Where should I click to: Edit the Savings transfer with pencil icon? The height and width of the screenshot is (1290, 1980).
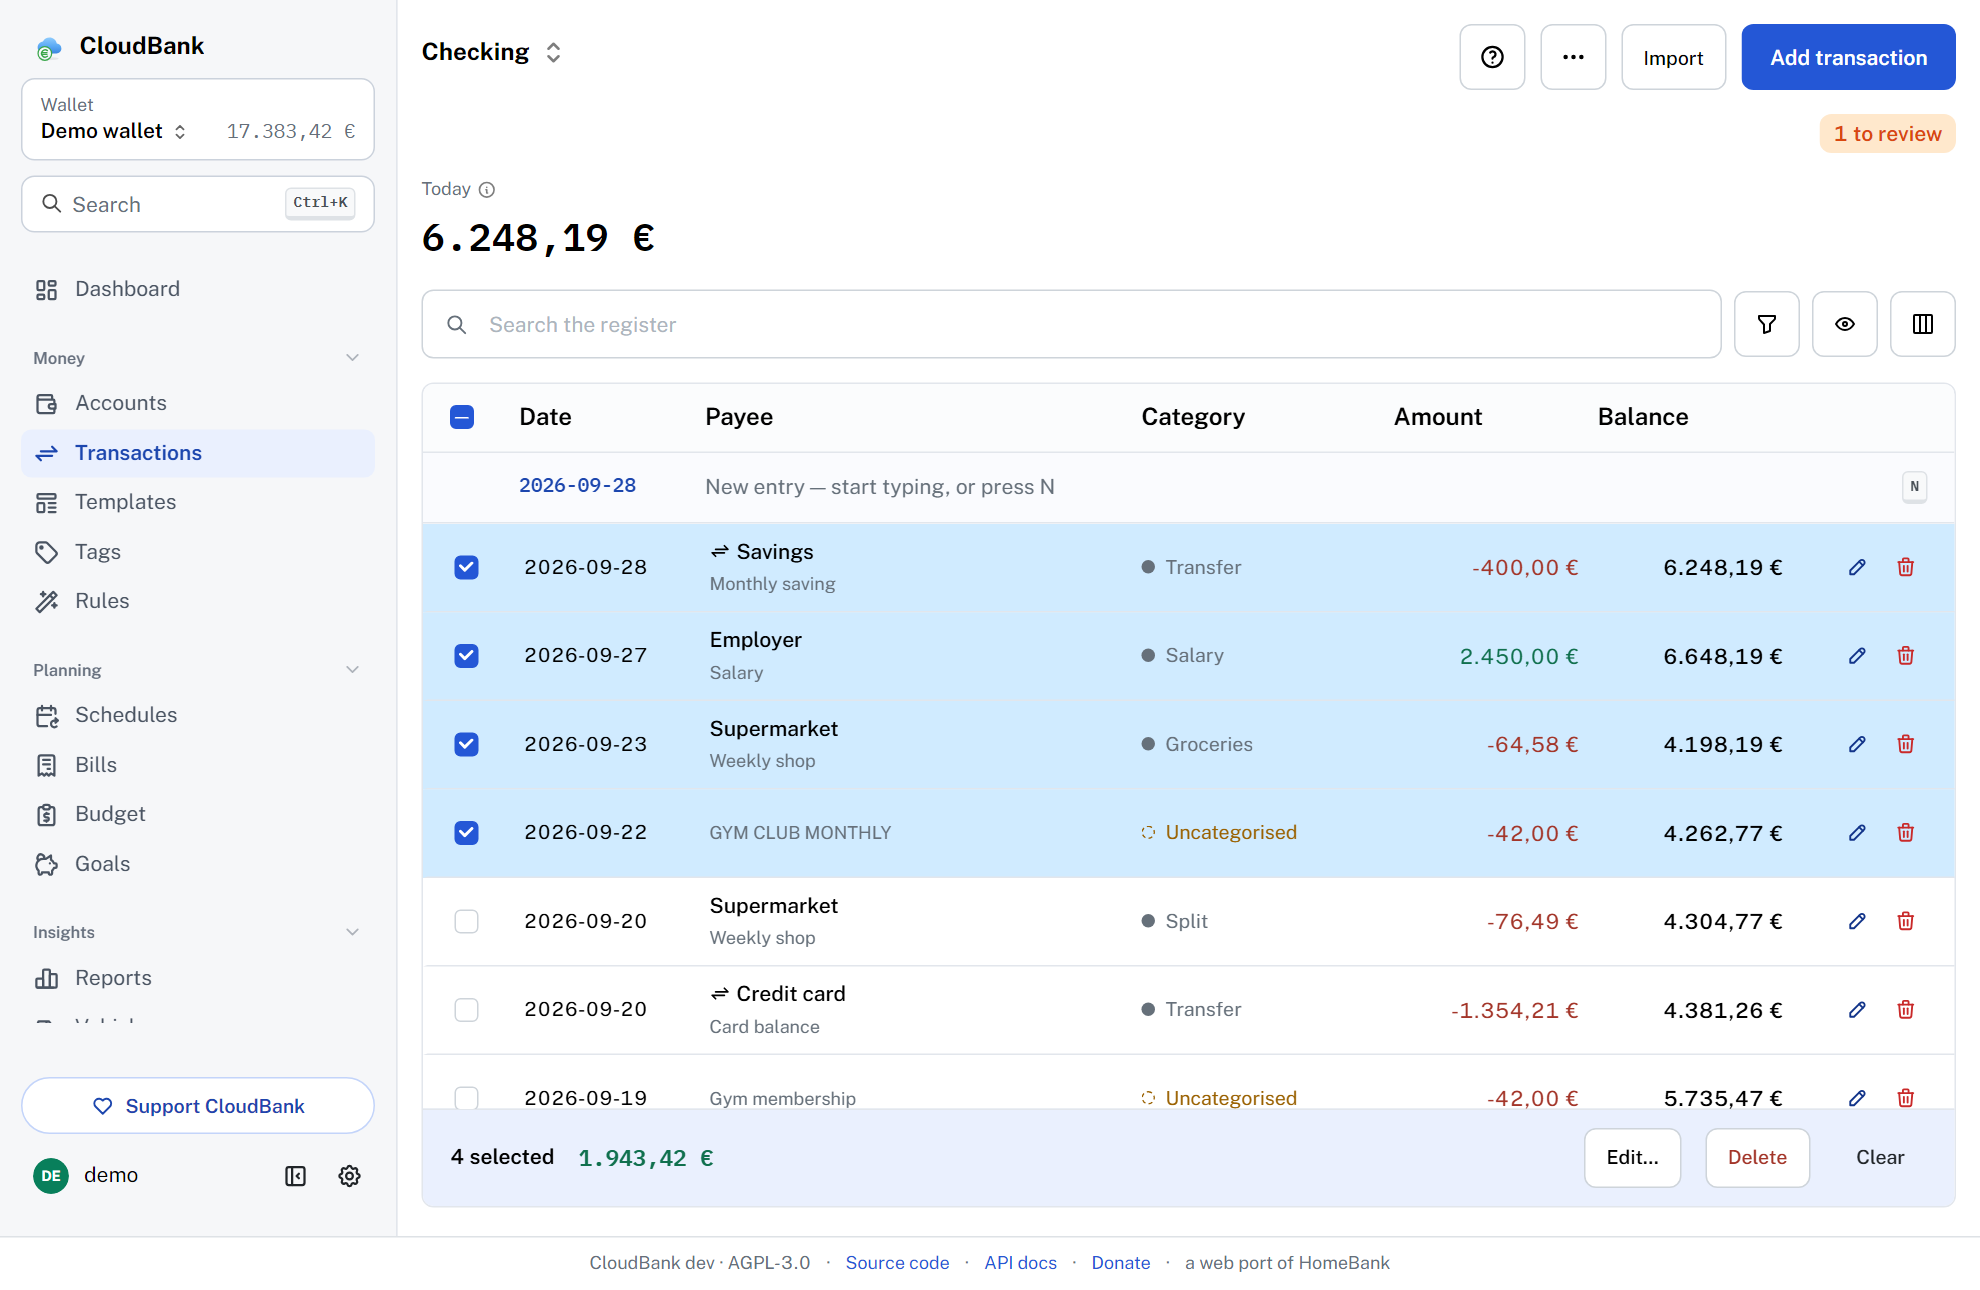click(1857, 567)
